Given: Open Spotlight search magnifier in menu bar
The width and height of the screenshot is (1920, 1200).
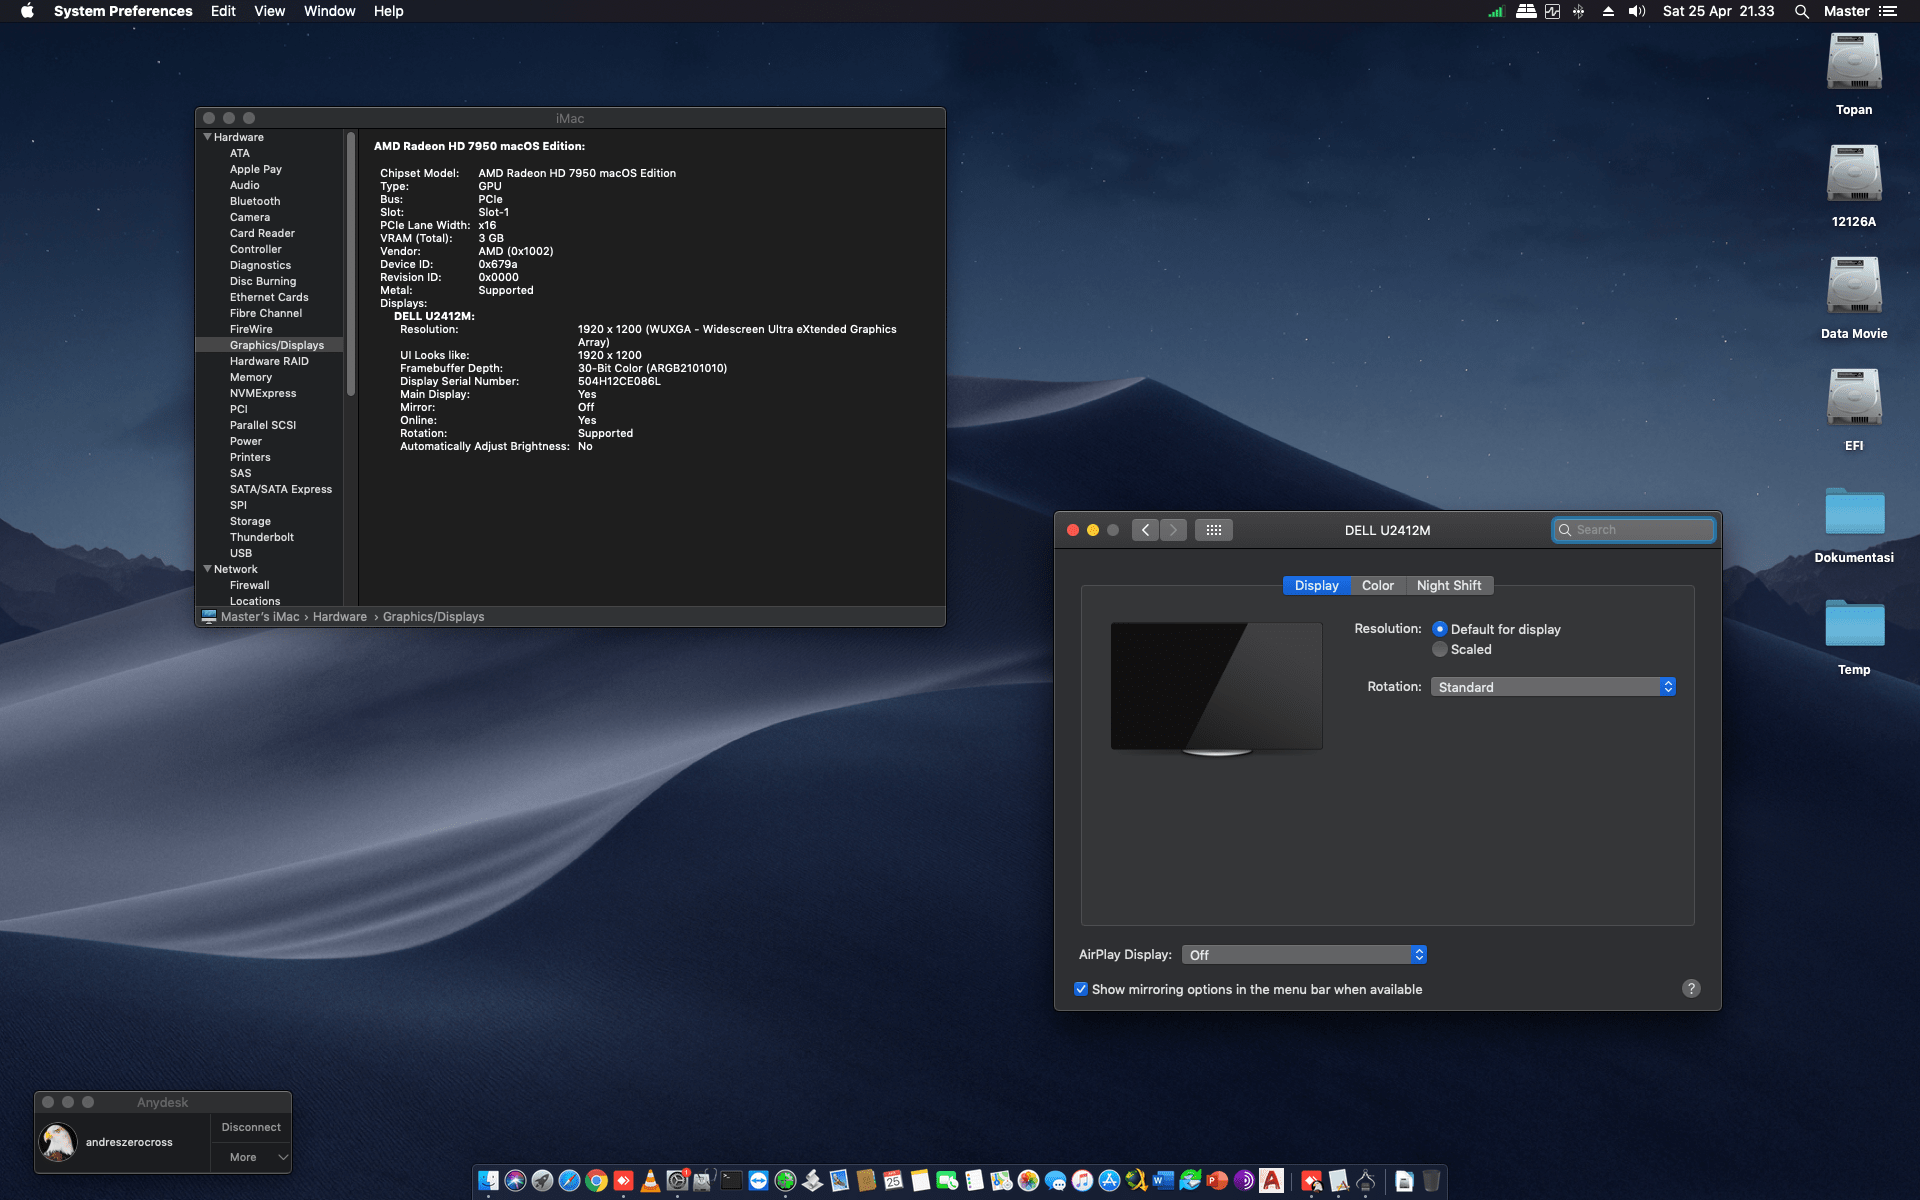Looking at the screenshot, I should [1801, 11].
